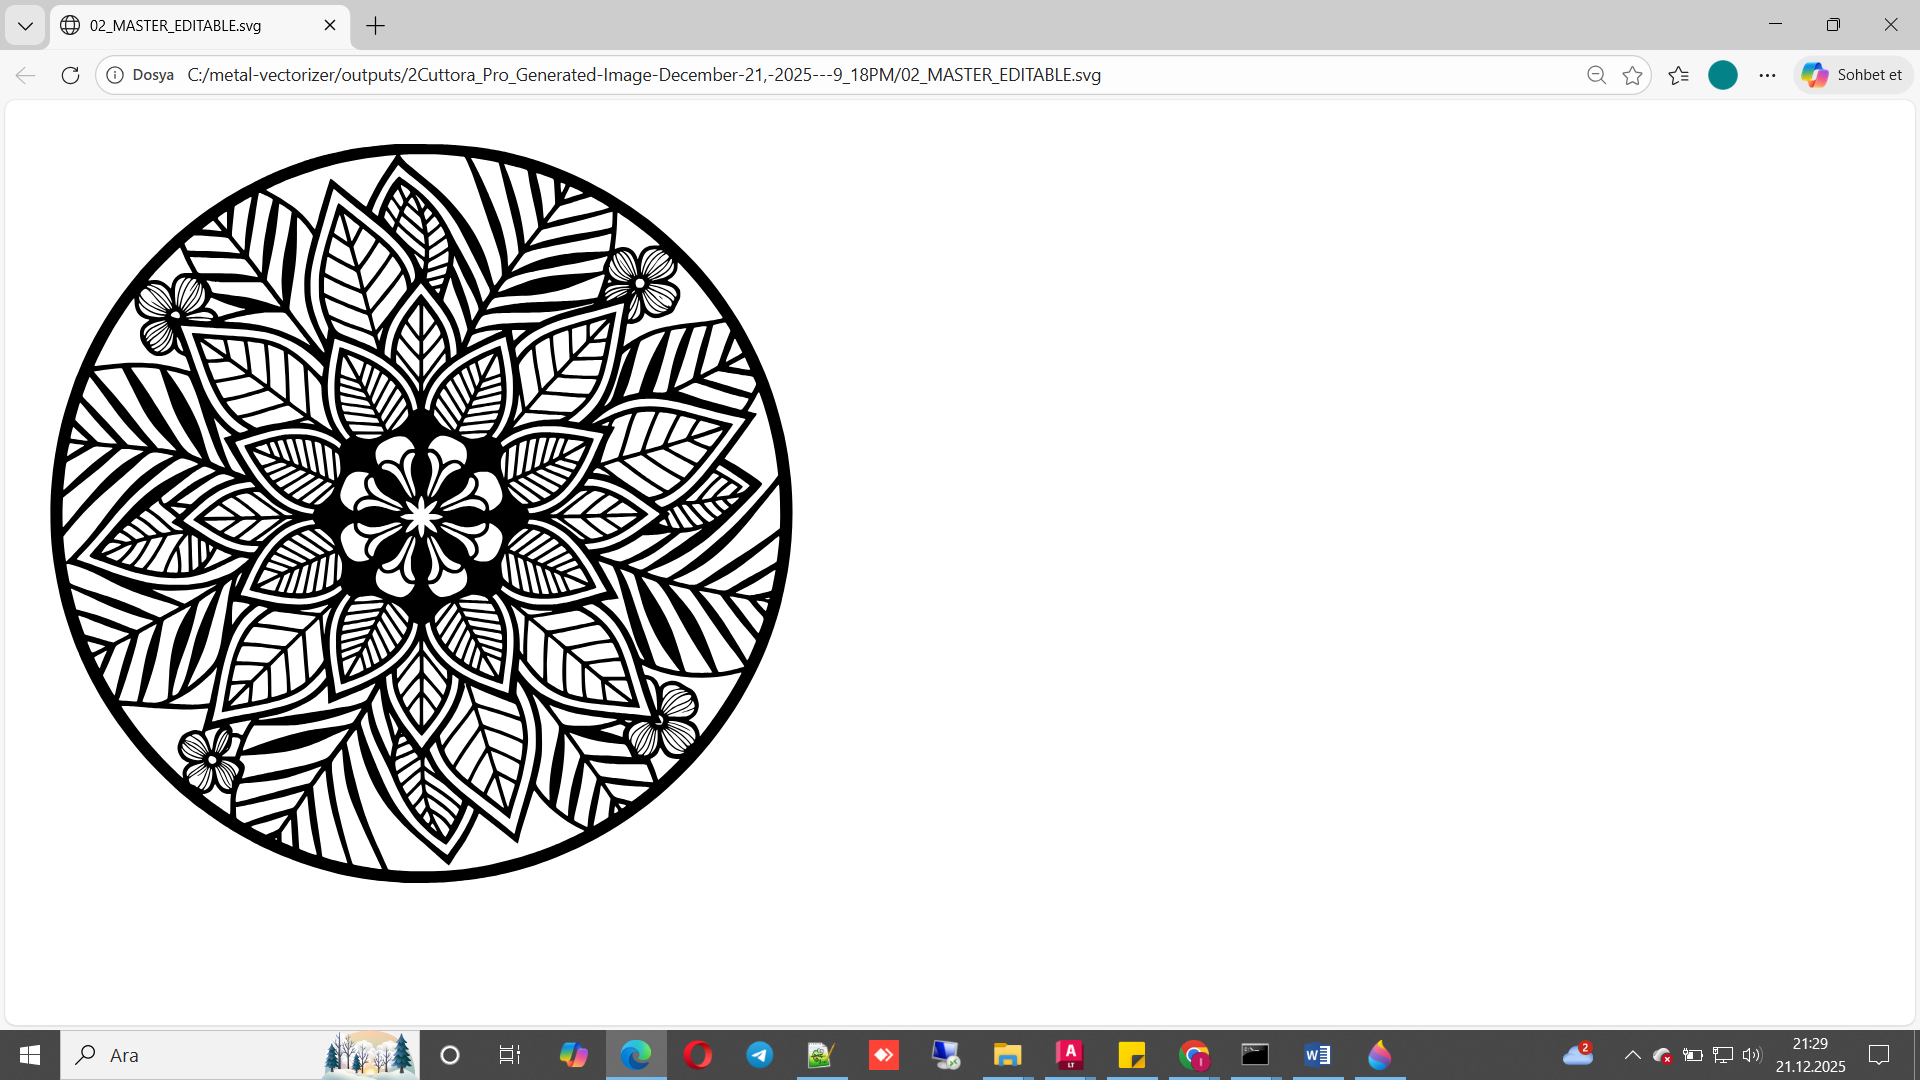Close the 02_MASTER_EDITABLE.svg tab
Viewport: 1920px width, 1080px height.
[x=330, y=26]
